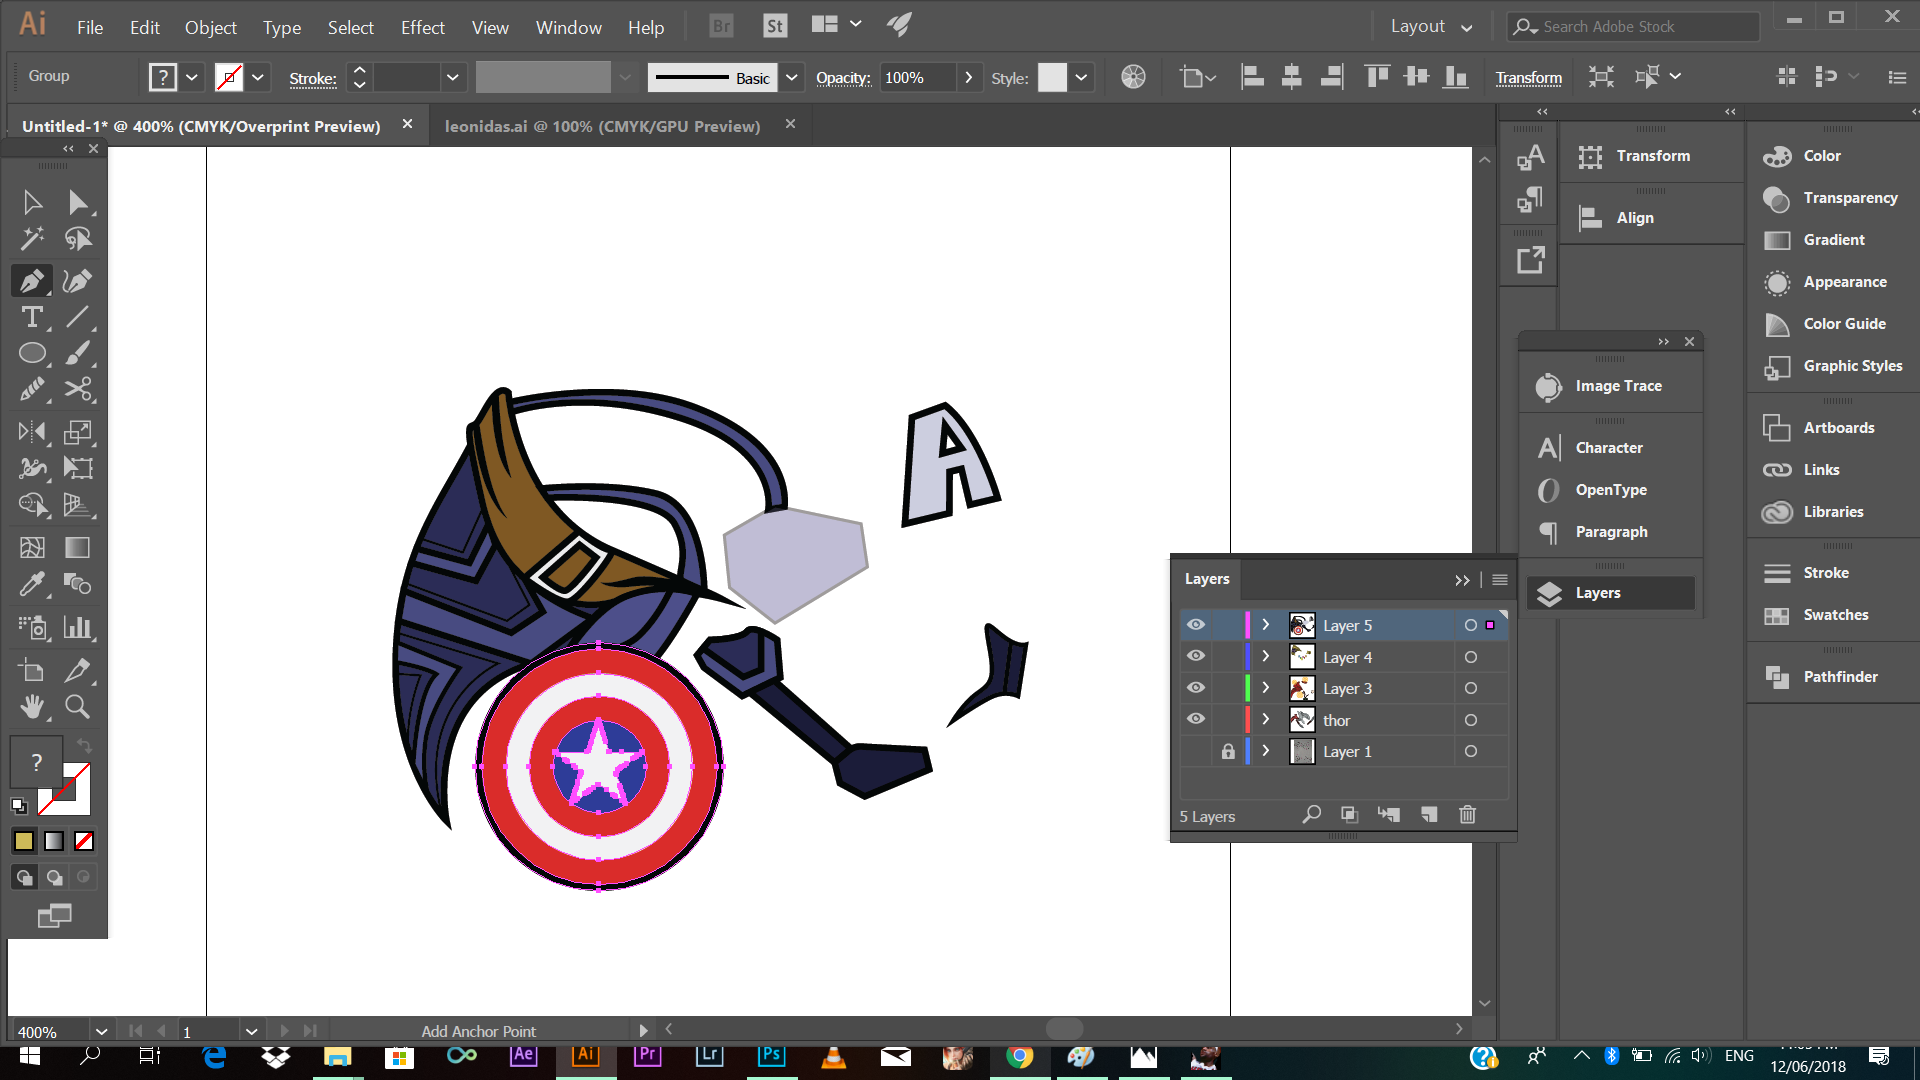Select the Reflect tool
This screenshot has height=1080, width=1920.
coord(32,432)
